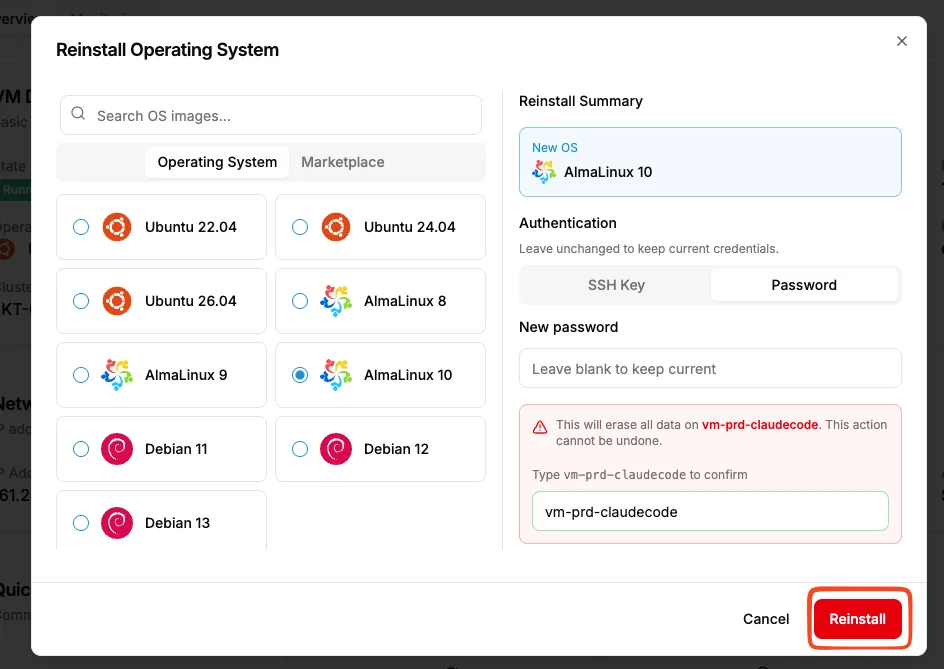Click the red Reinstall button
This screenshot has height=669, width=944.
coord(857,619)
